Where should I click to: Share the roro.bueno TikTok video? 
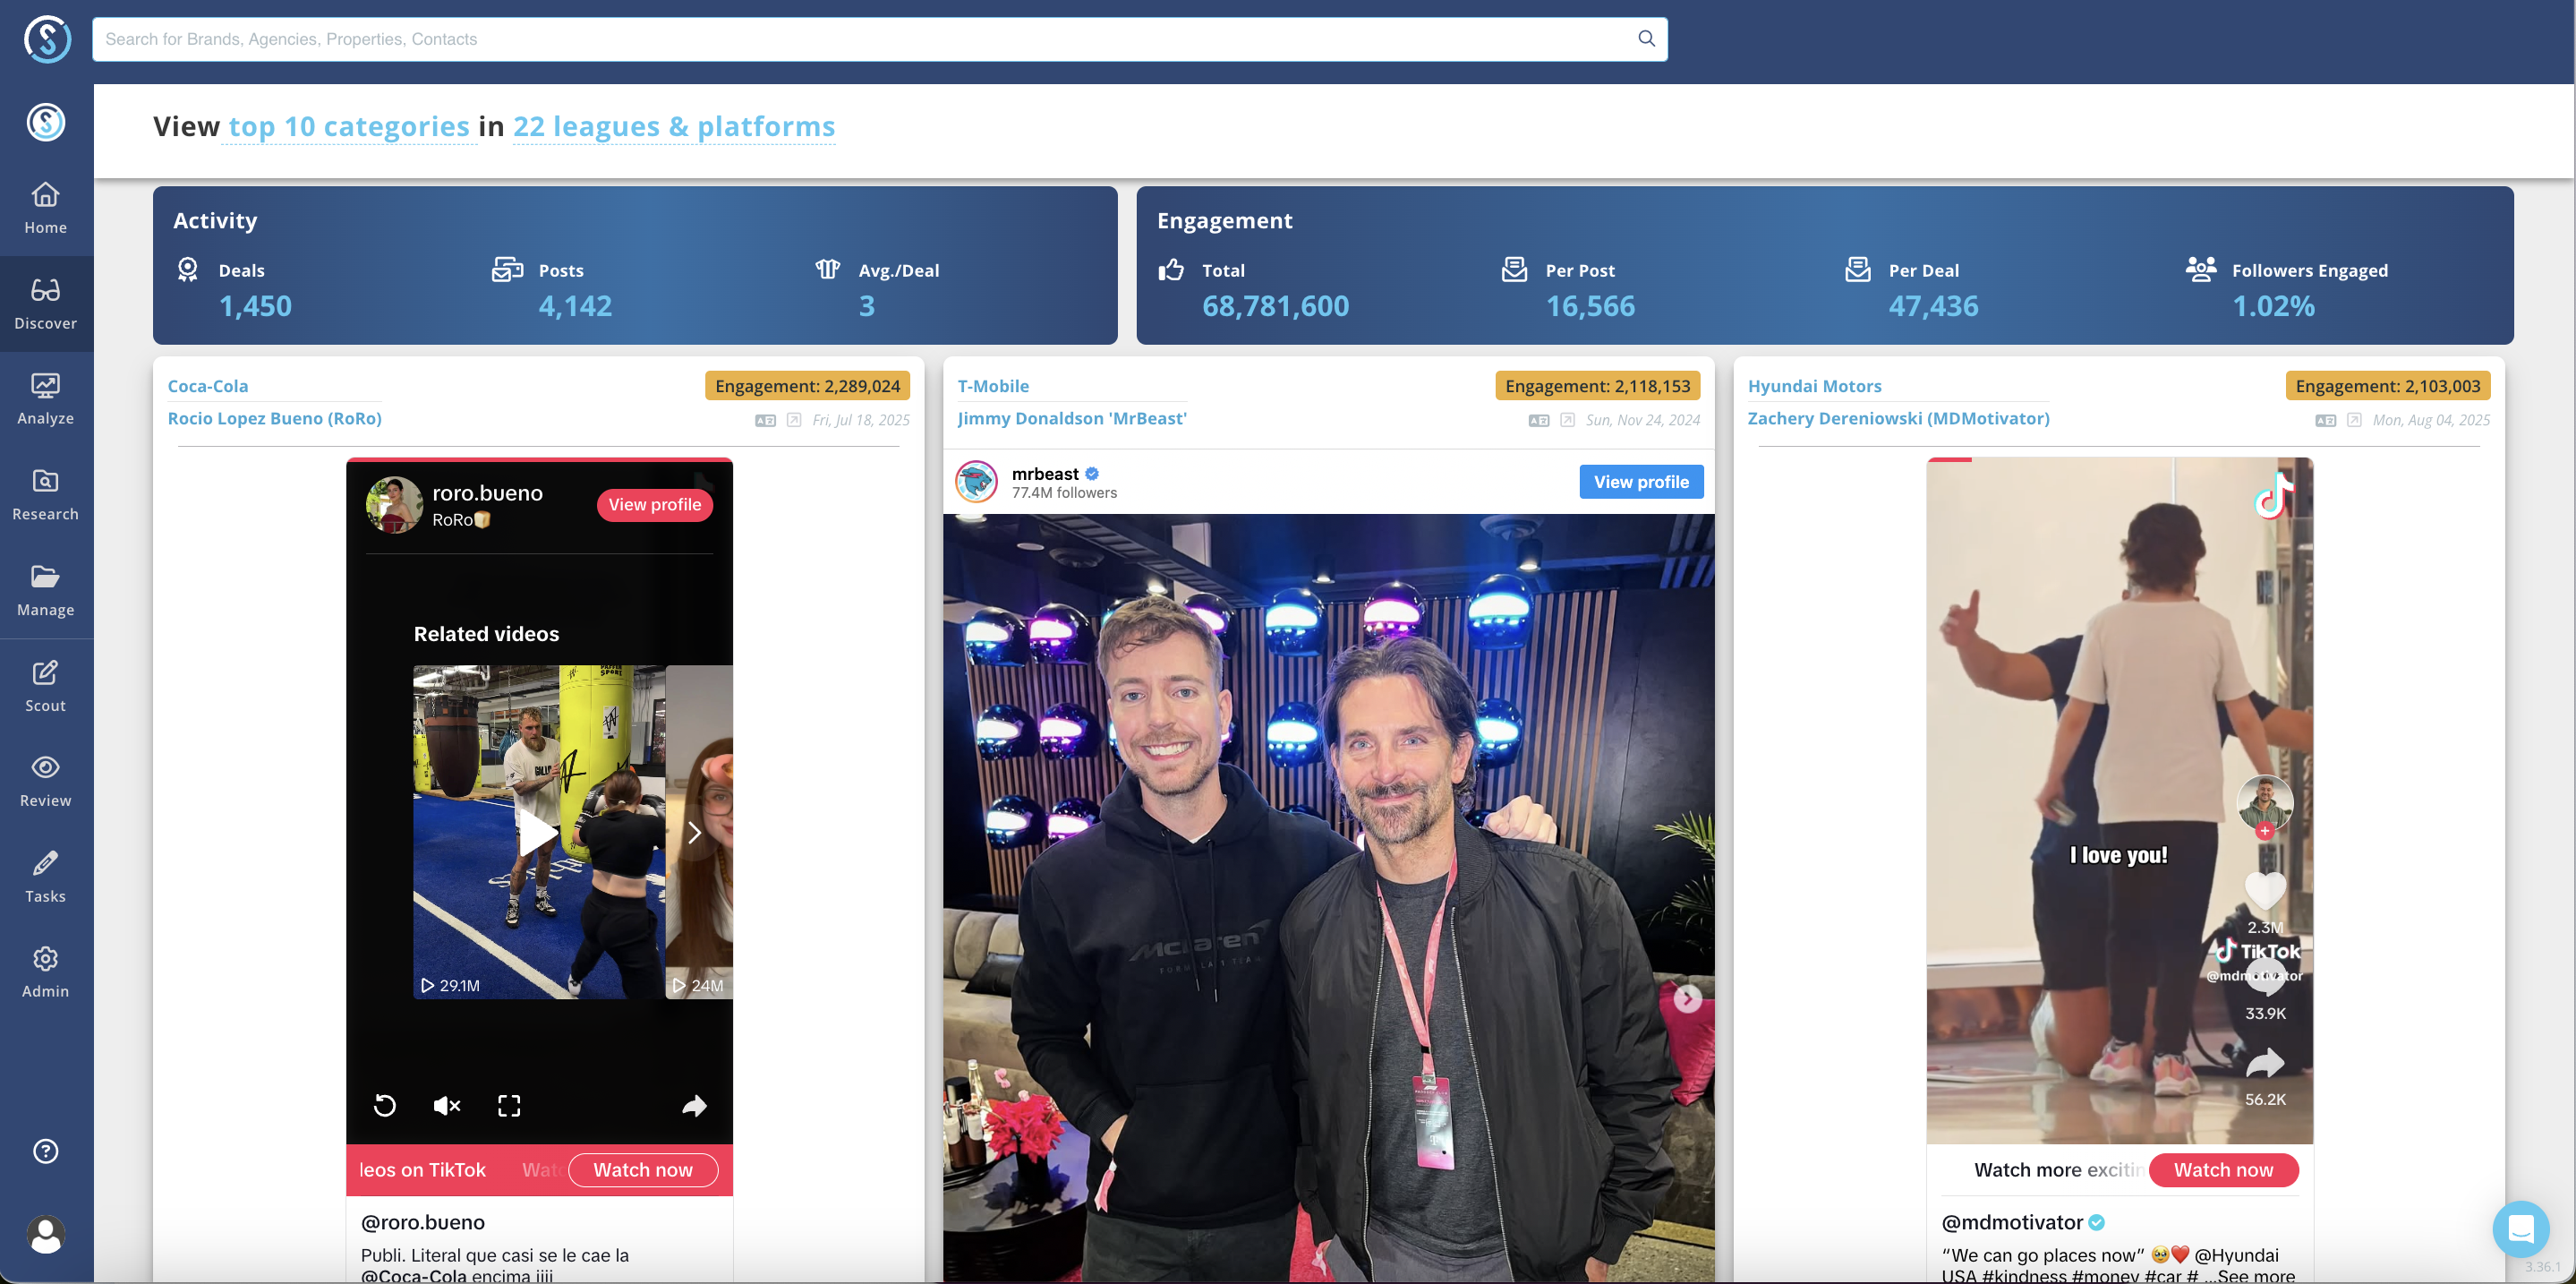[x=694, y=1106]
